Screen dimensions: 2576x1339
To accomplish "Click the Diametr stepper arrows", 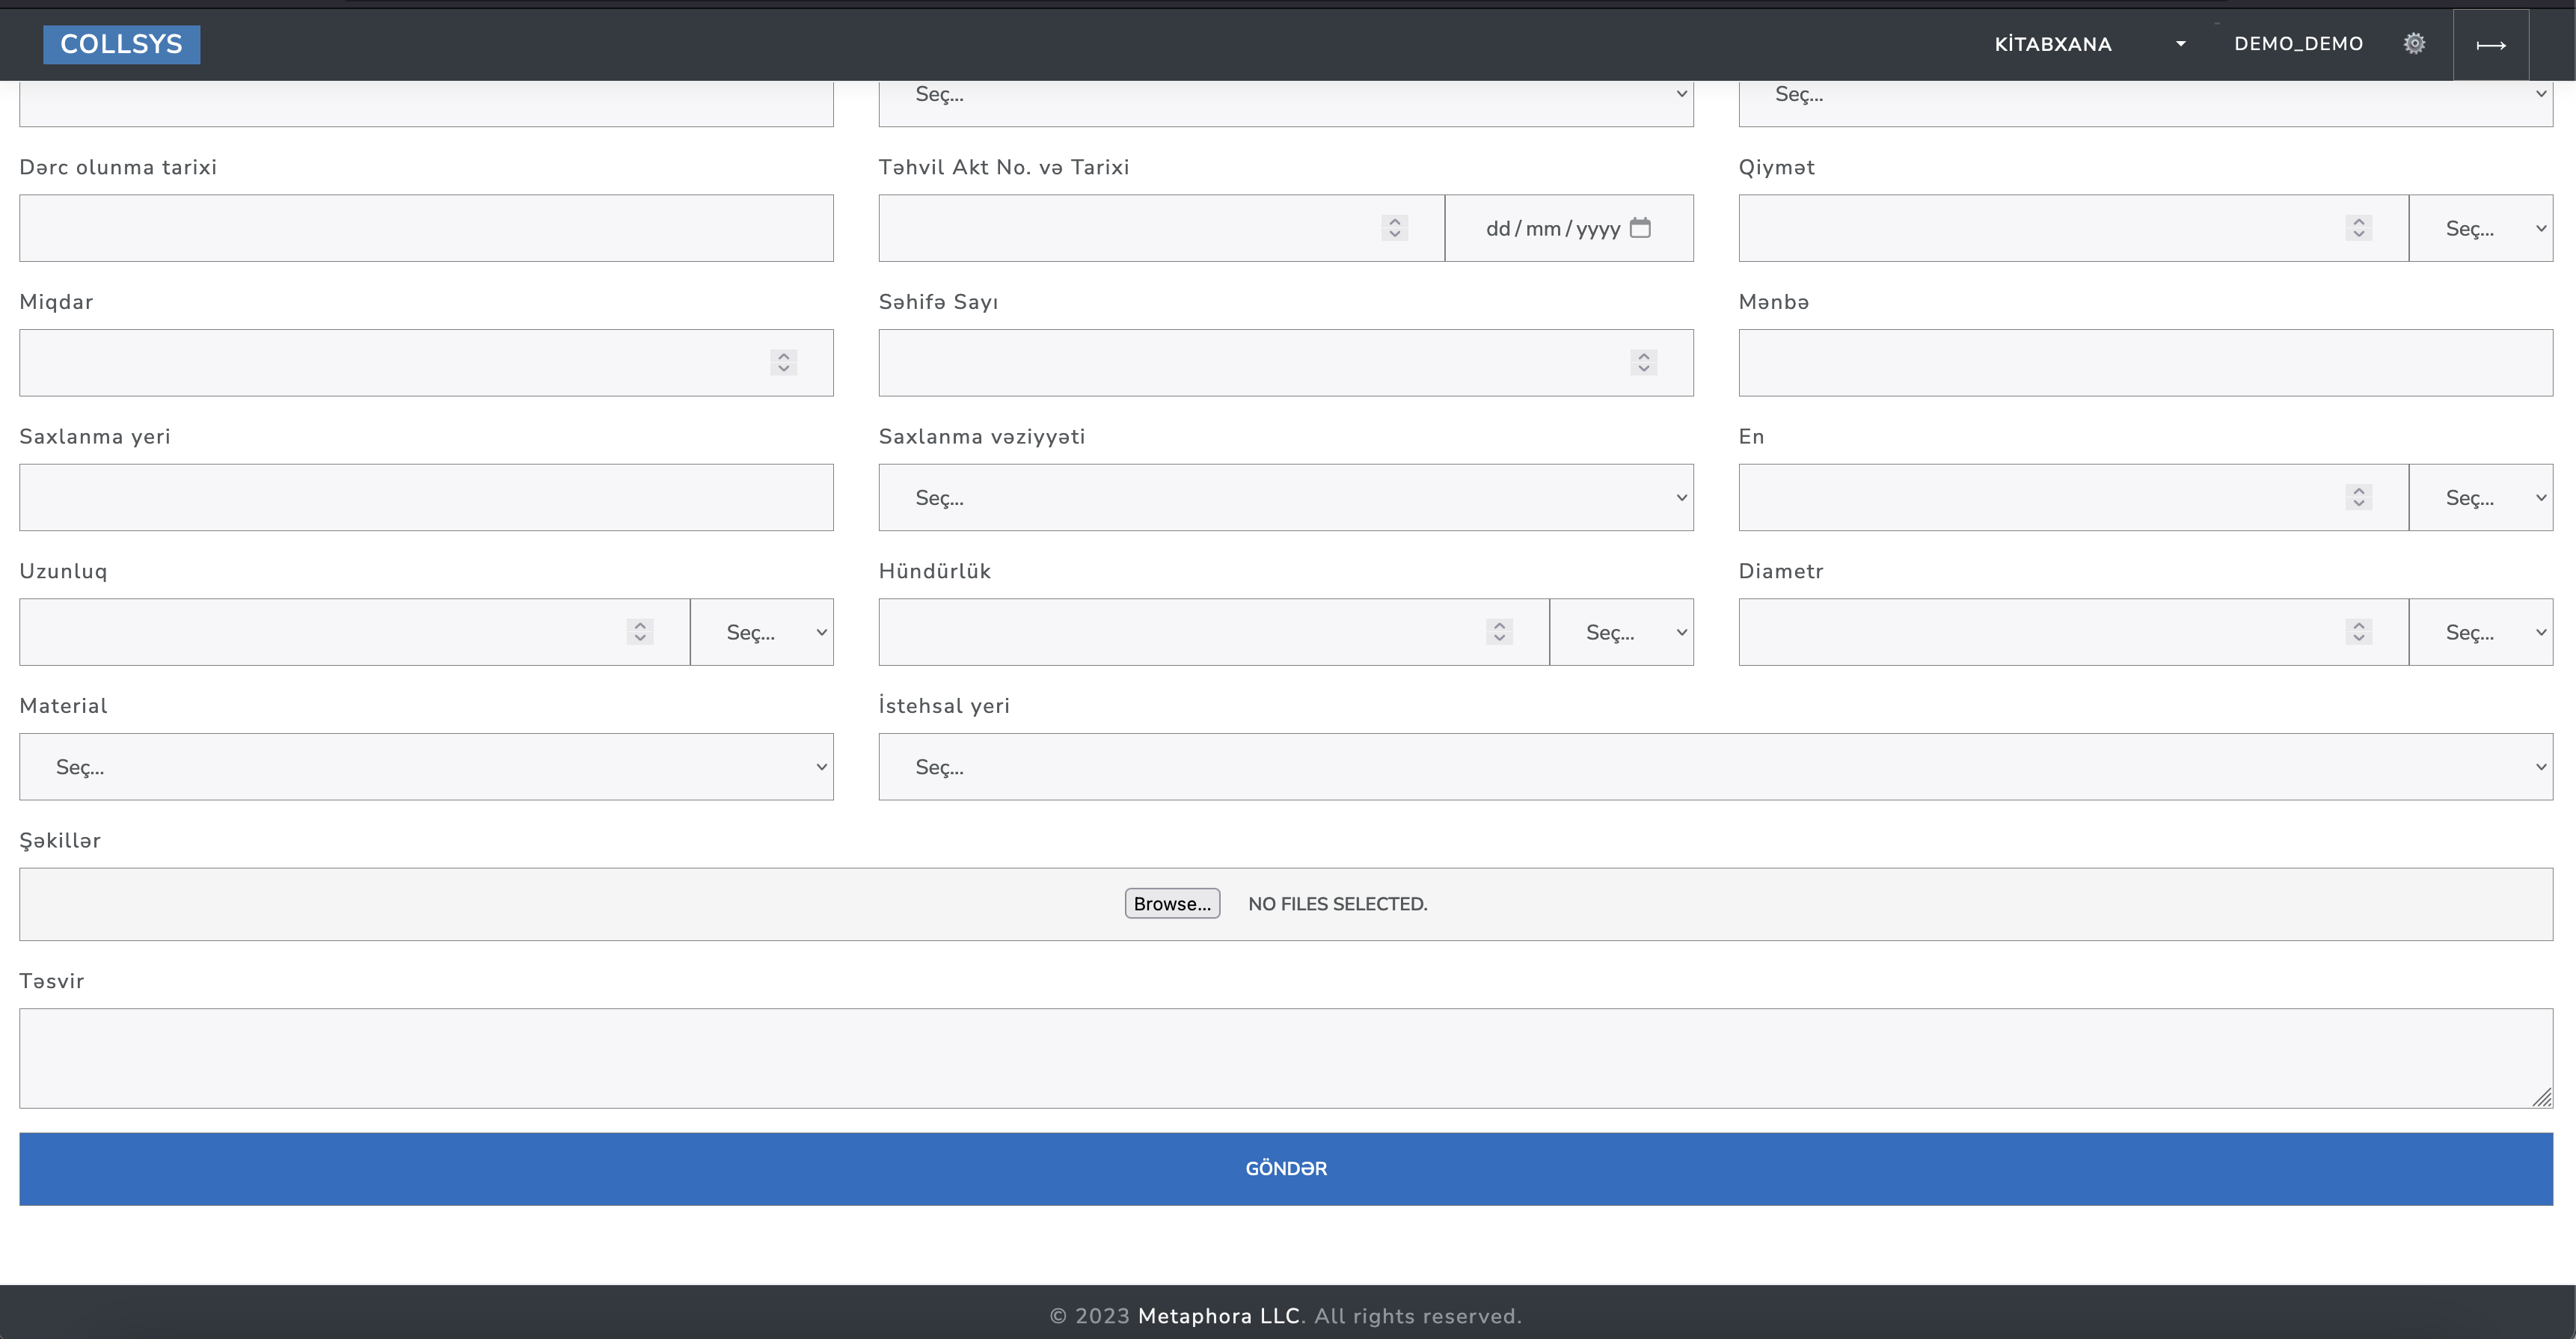I will pos(2358,632).
